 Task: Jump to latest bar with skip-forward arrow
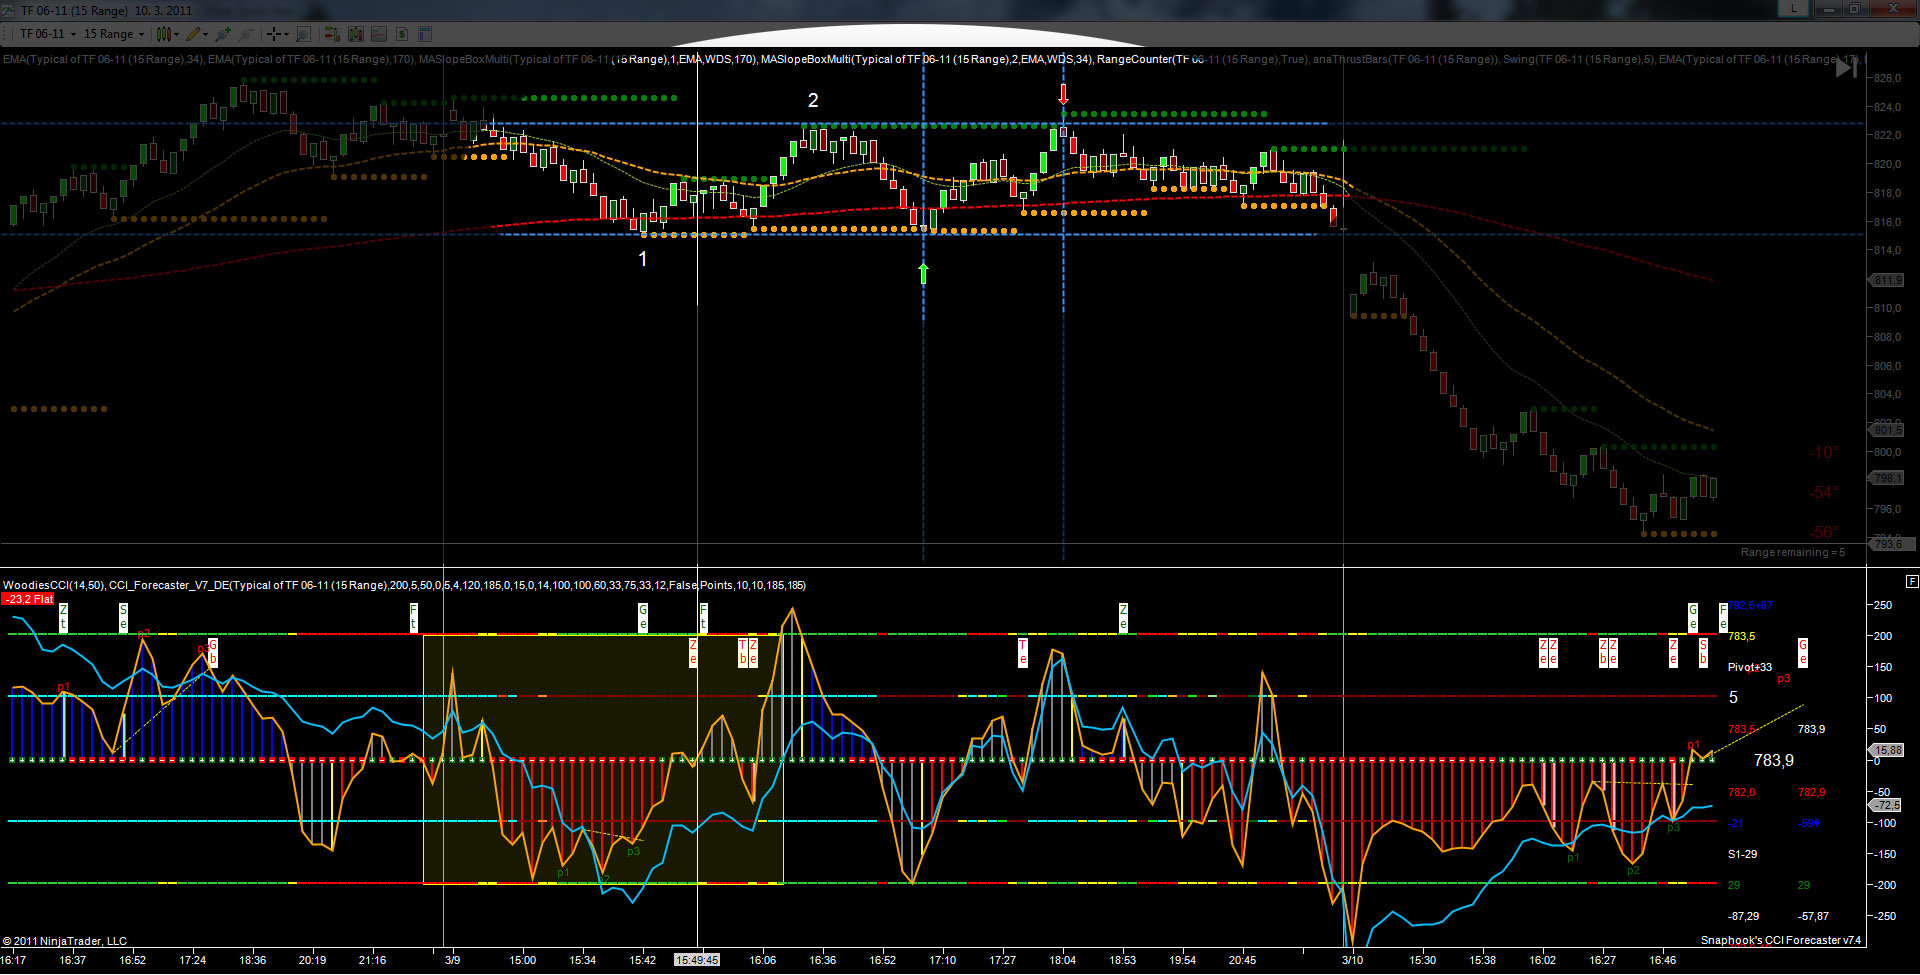pyautogui.click(x=1846, y=68)
